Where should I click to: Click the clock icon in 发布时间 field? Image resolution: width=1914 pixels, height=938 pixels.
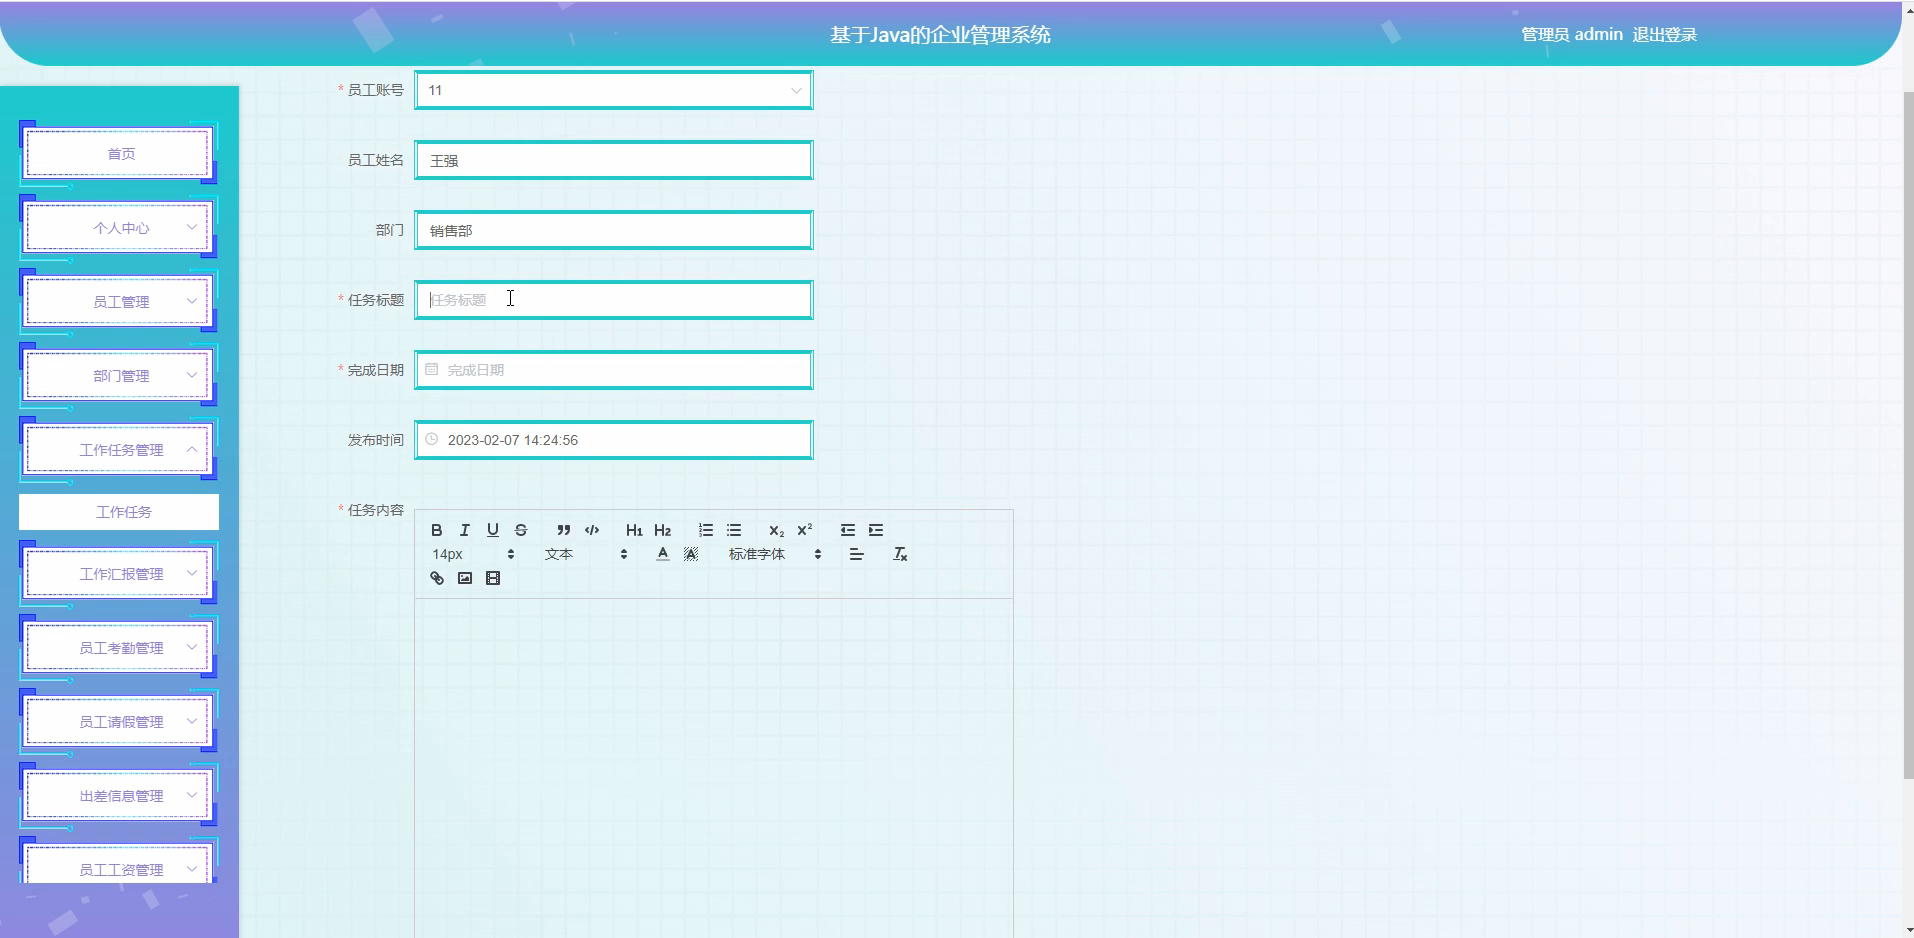pos(432,439)
